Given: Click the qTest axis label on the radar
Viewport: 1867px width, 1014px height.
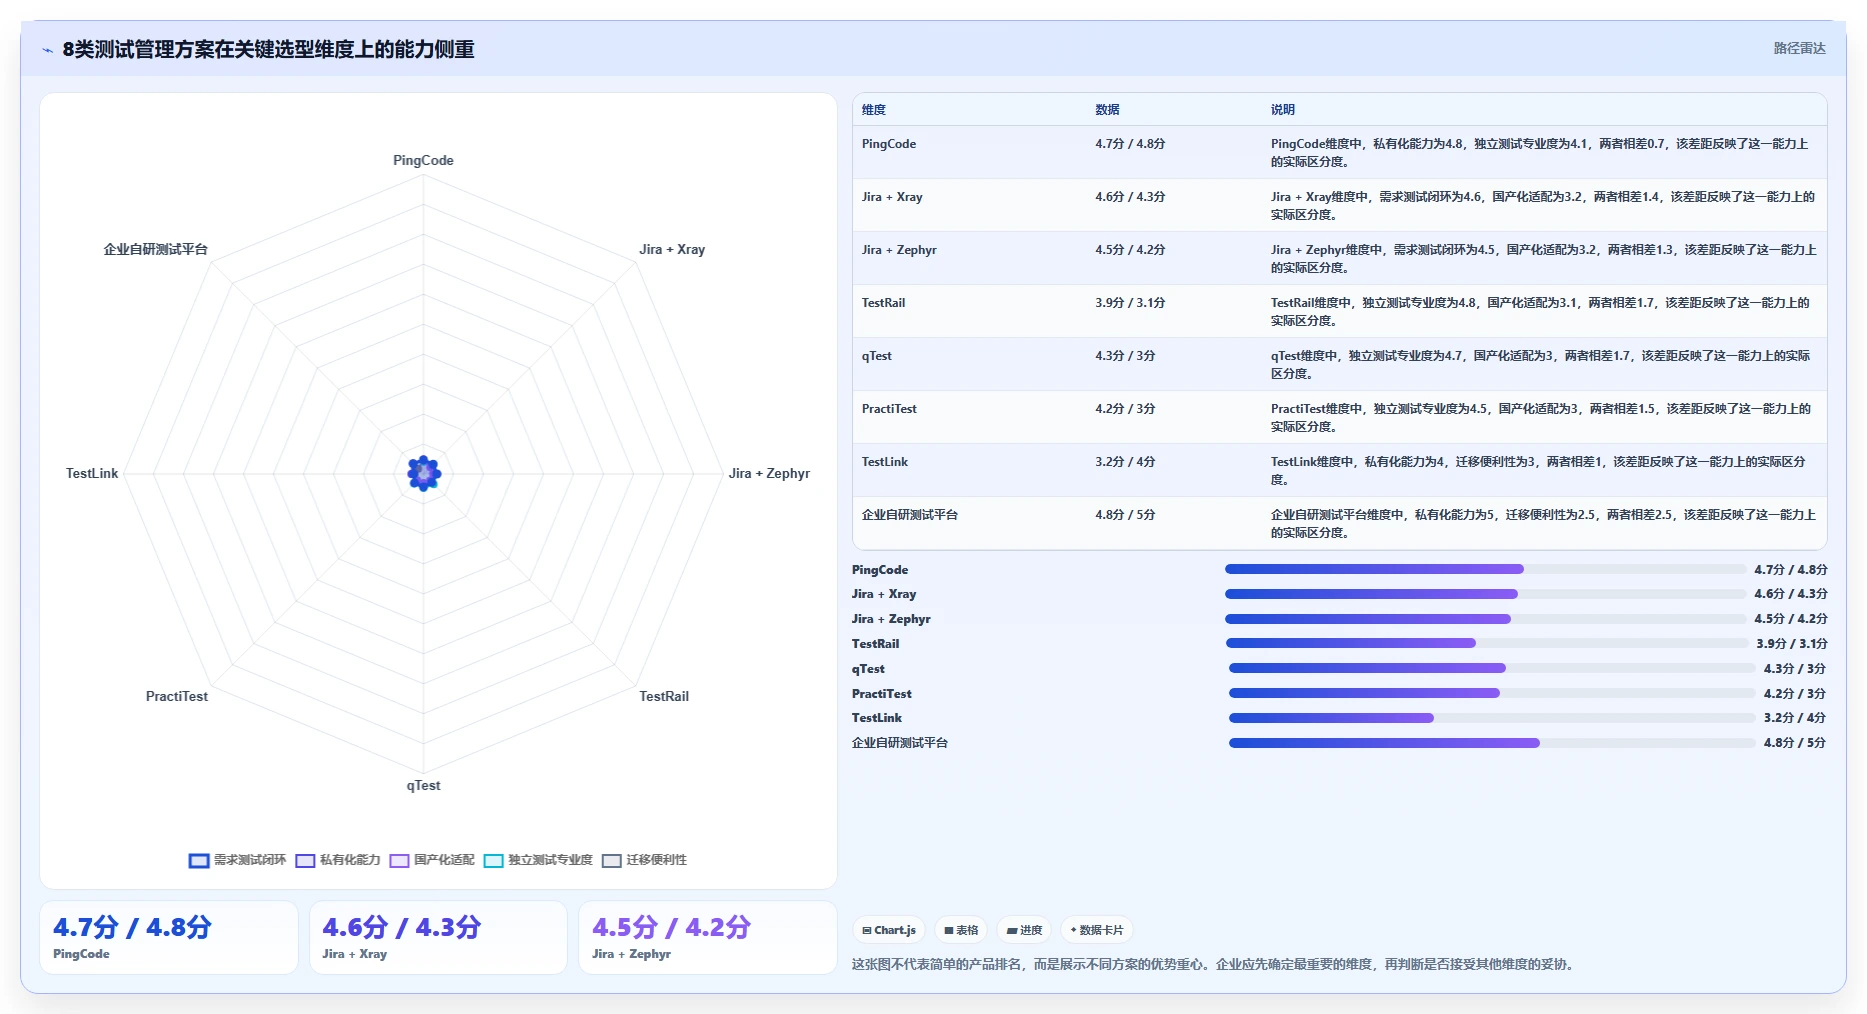Looking at the screenshot, I should pyautogui.click(x=423, y=785).
